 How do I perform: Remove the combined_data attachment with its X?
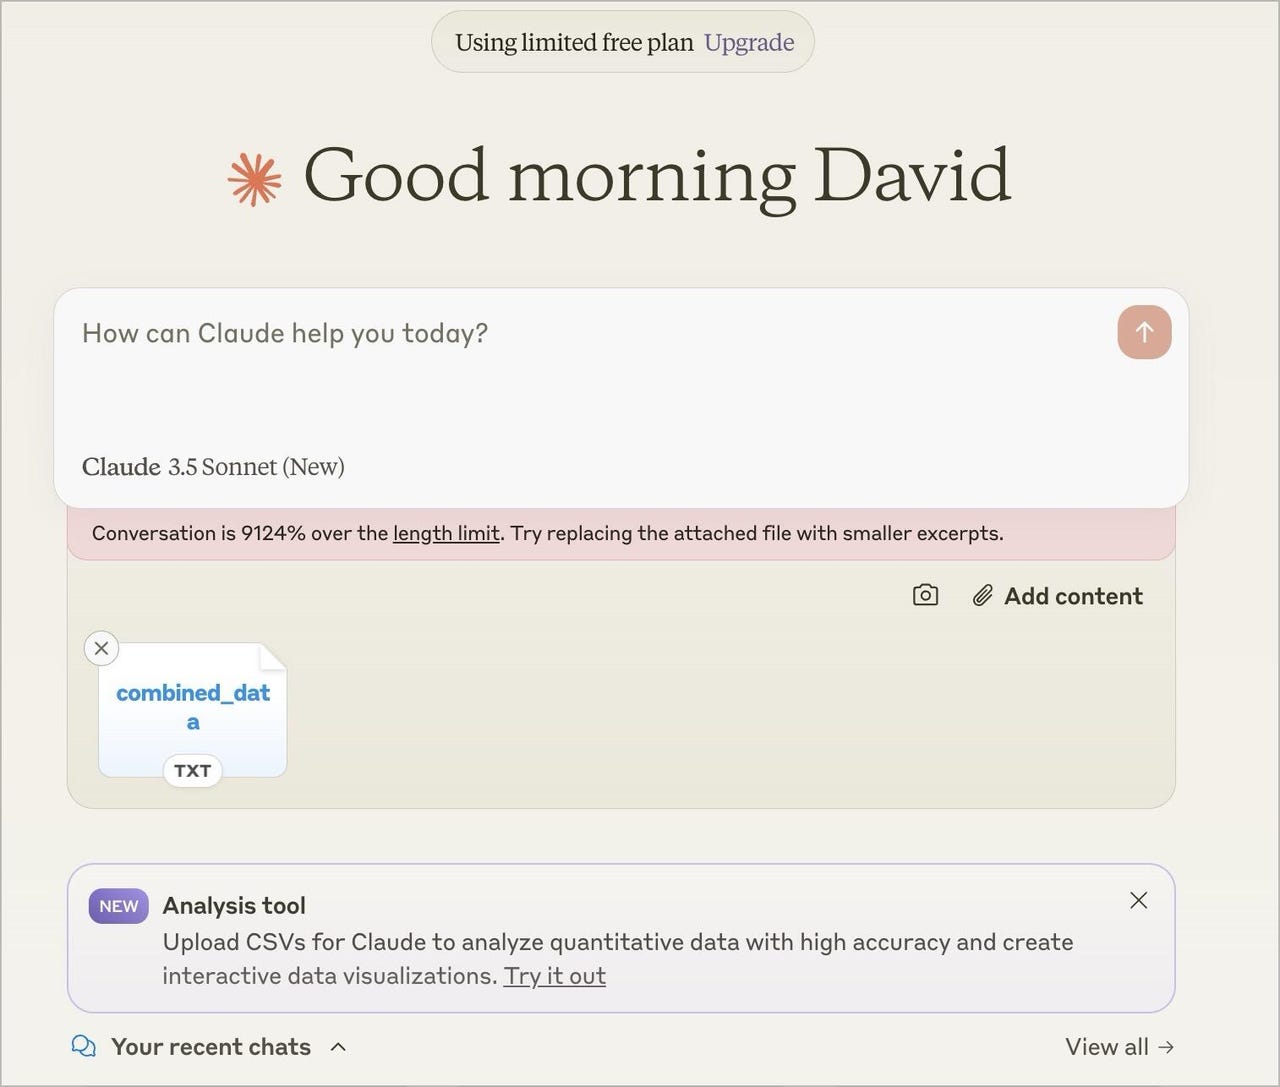coord(101,648)
